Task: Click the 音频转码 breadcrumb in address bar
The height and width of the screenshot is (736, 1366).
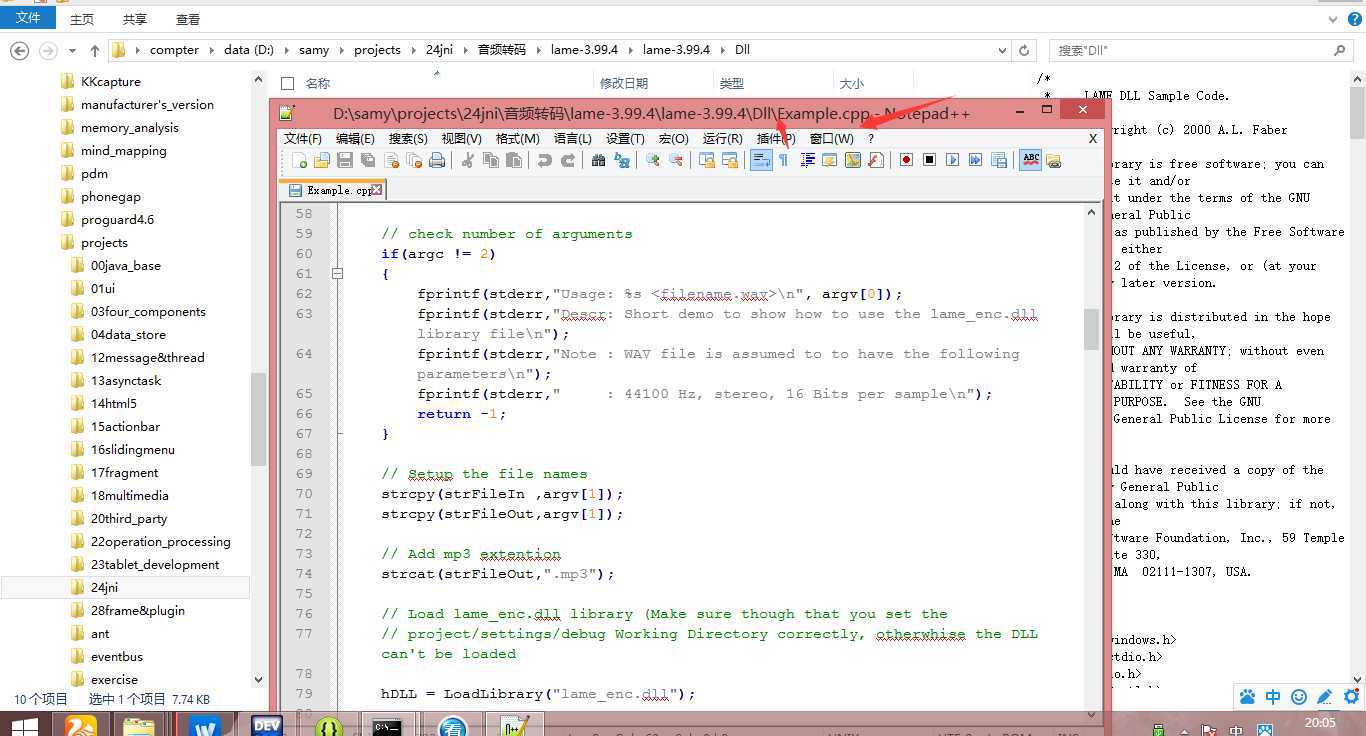Action: (x=501, y=50)
